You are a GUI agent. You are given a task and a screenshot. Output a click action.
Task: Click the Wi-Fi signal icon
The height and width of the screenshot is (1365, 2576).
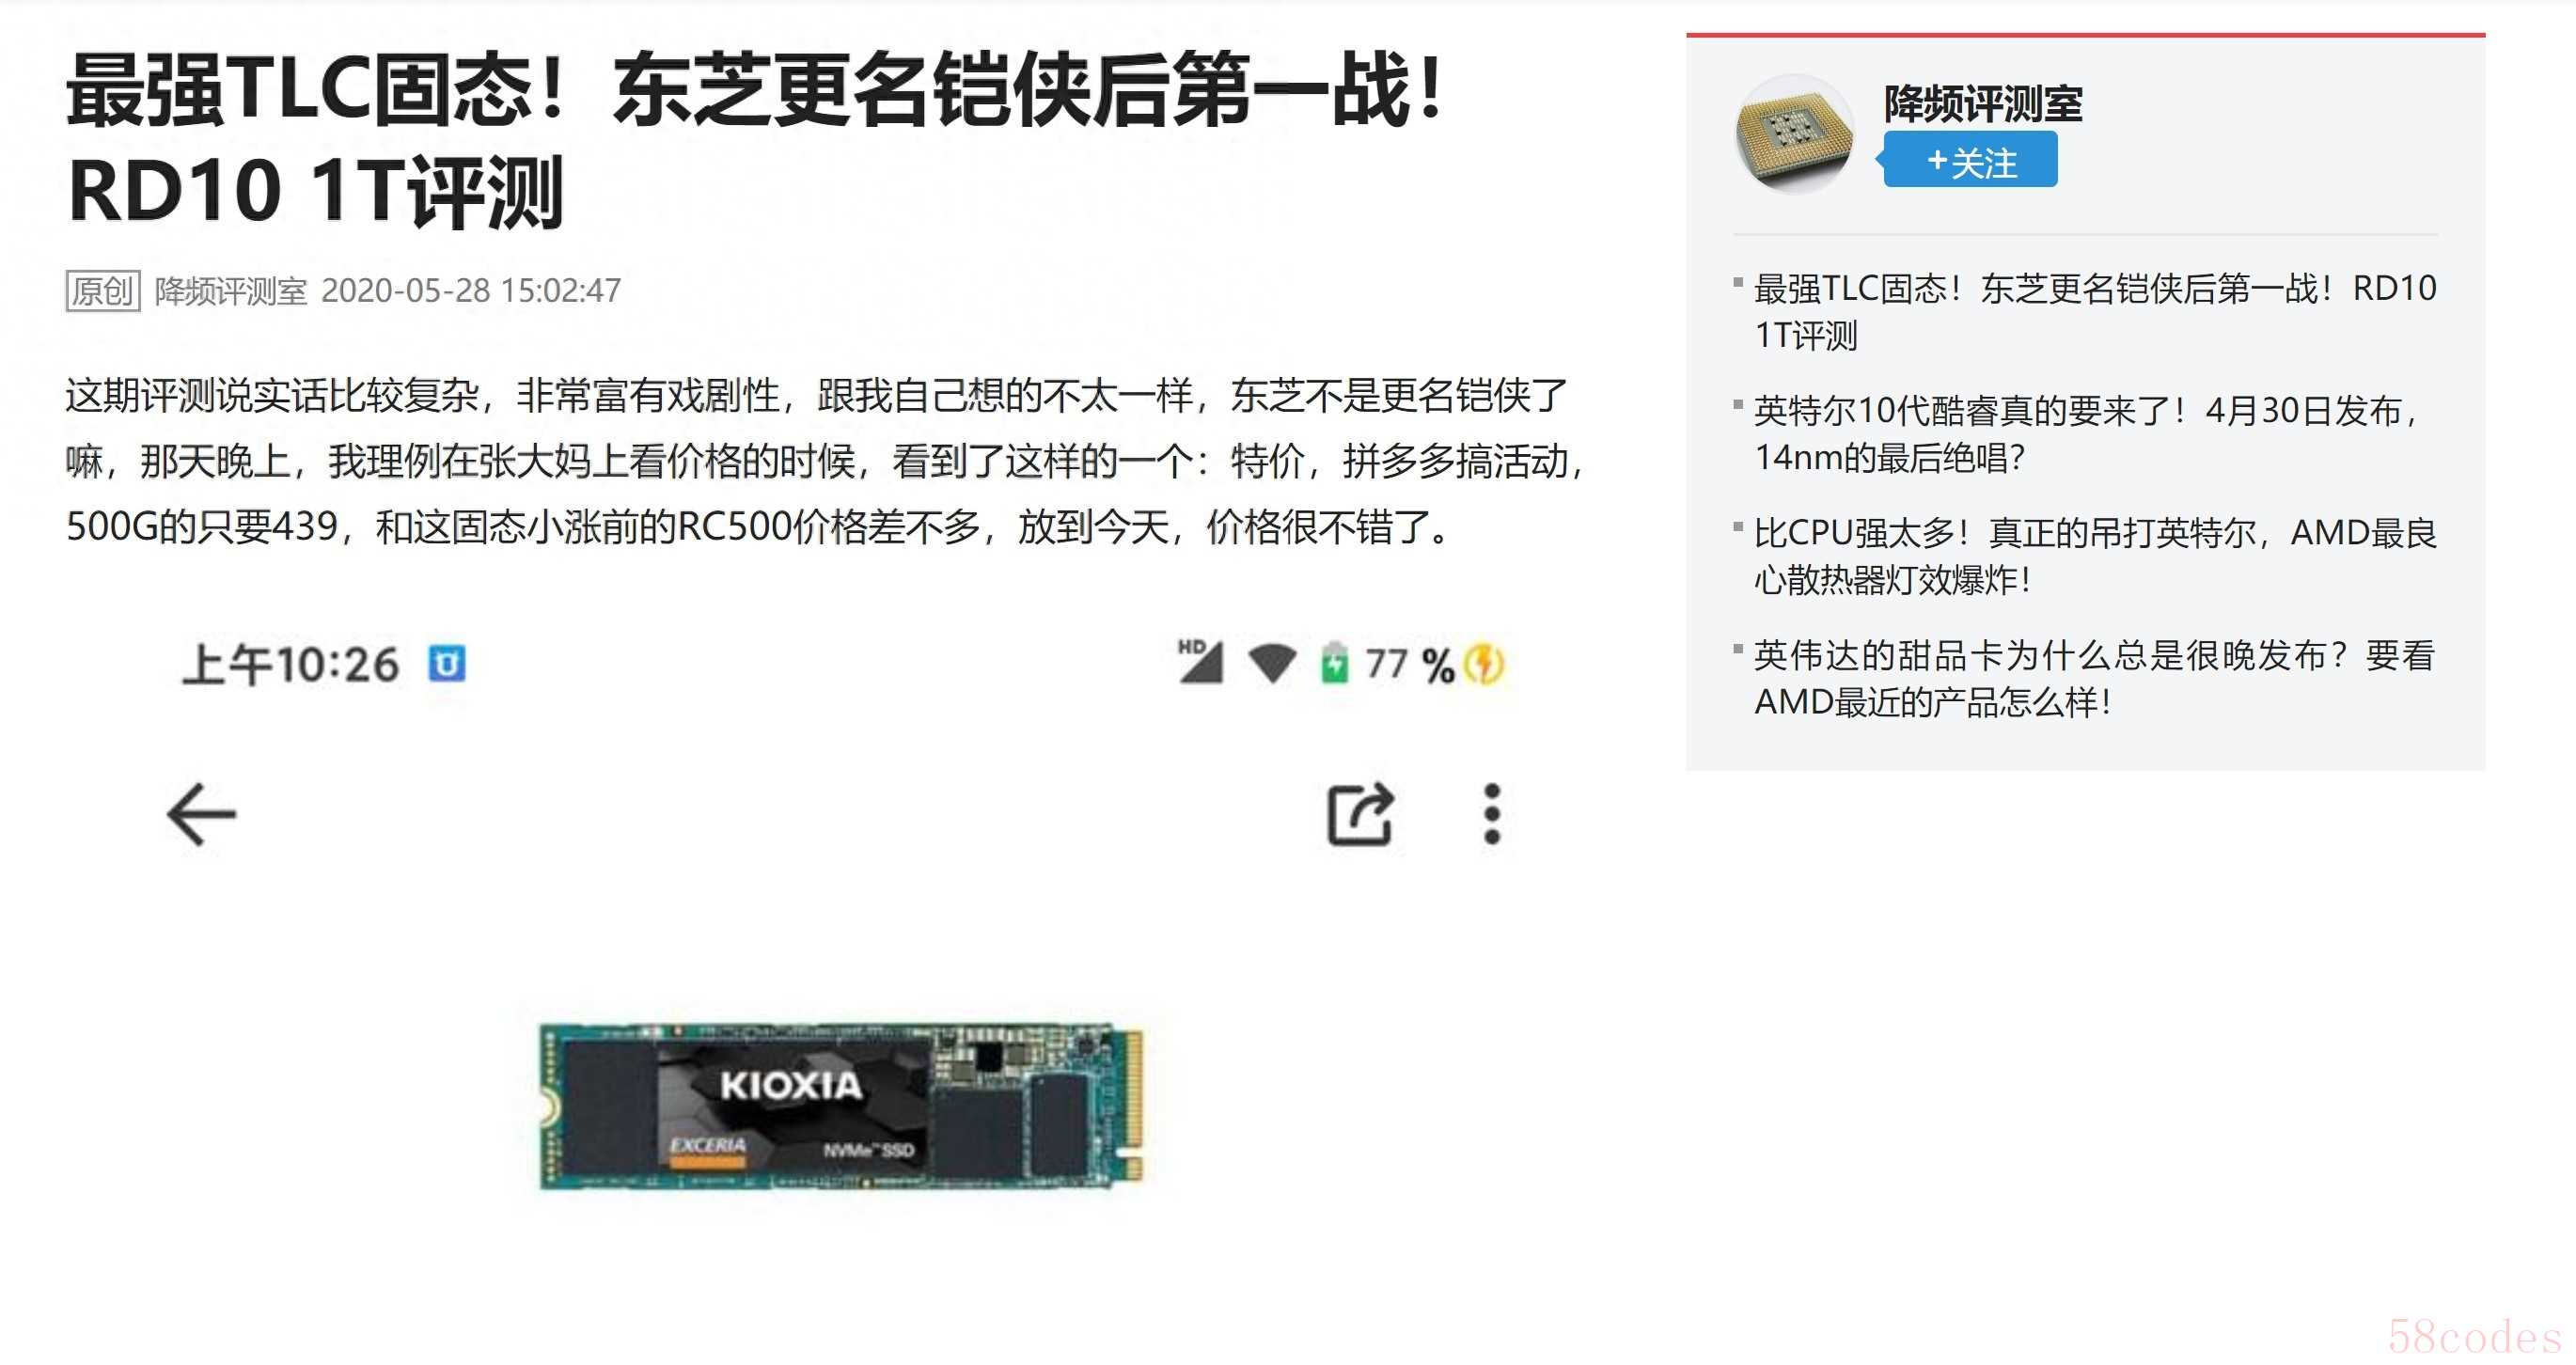(1272, 664)
